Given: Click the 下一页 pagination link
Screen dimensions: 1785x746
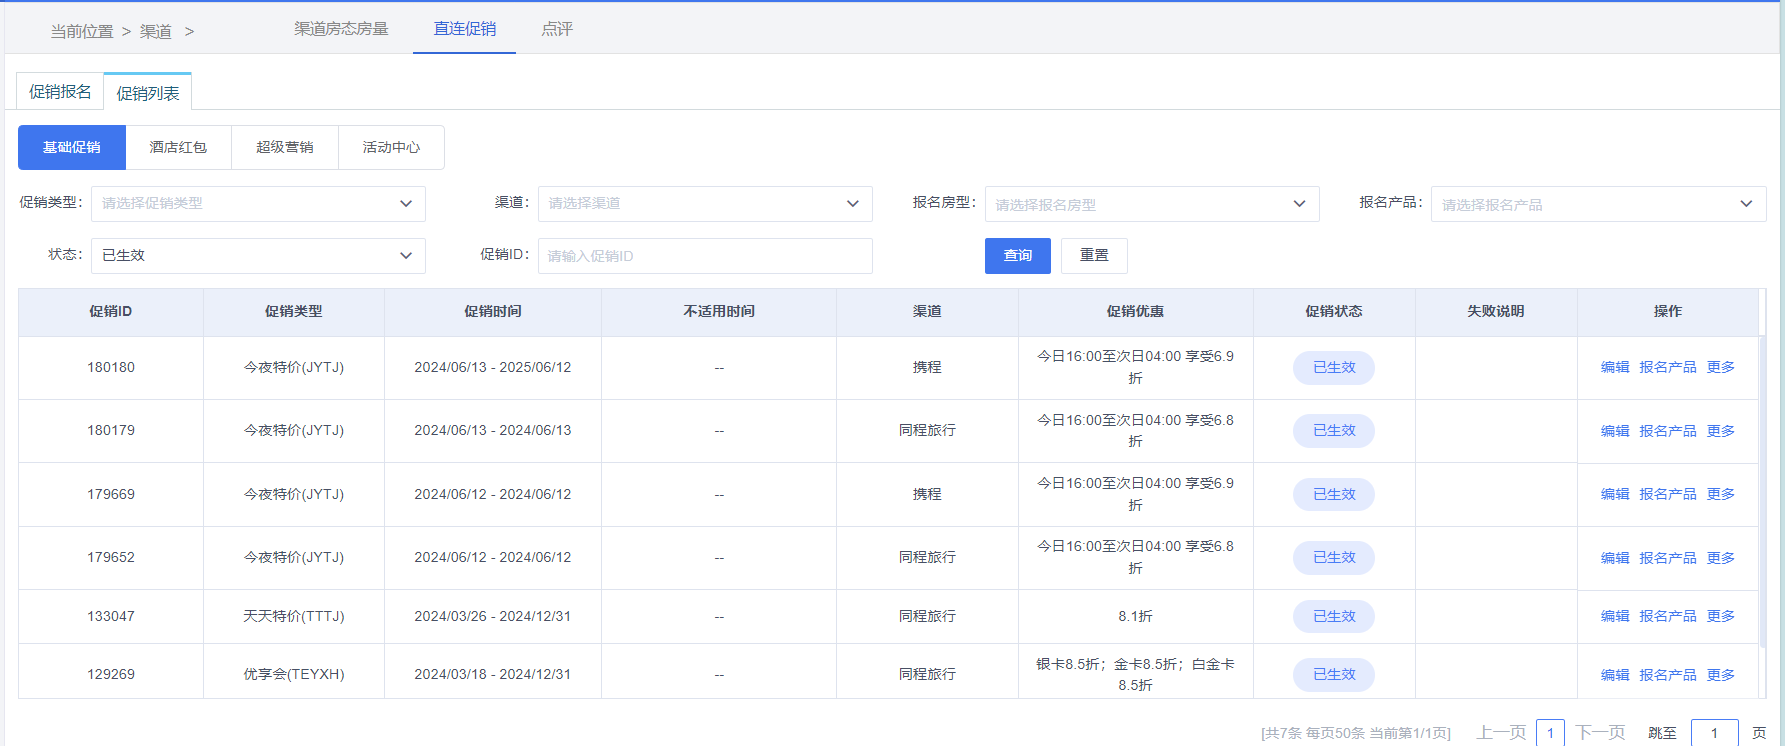Looking at the screenshot, I should (1600, 733).
